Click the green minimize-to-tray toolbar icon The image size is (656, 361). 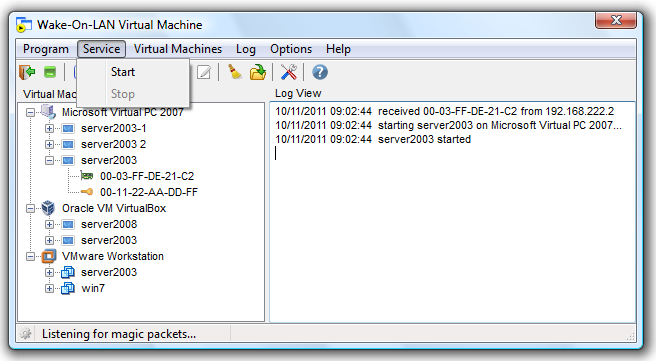point(50,72)
